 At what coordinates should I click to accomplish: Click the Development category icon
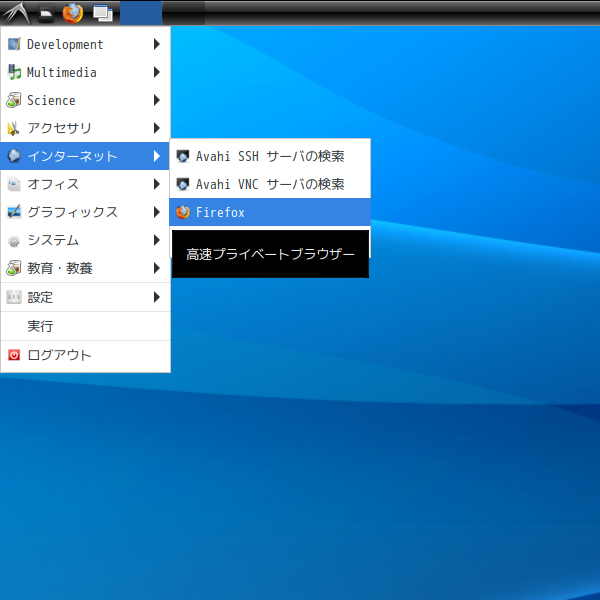click(x=14, y=44)
